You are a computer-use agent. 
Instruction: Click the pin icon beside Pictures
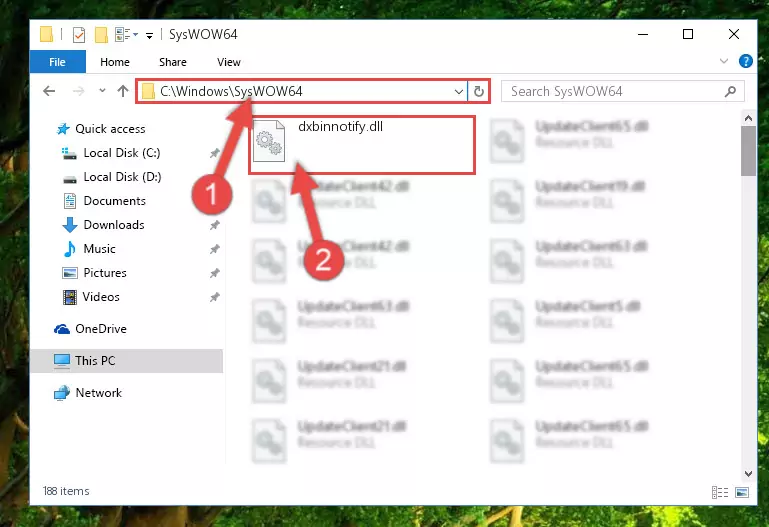point(214,273)
